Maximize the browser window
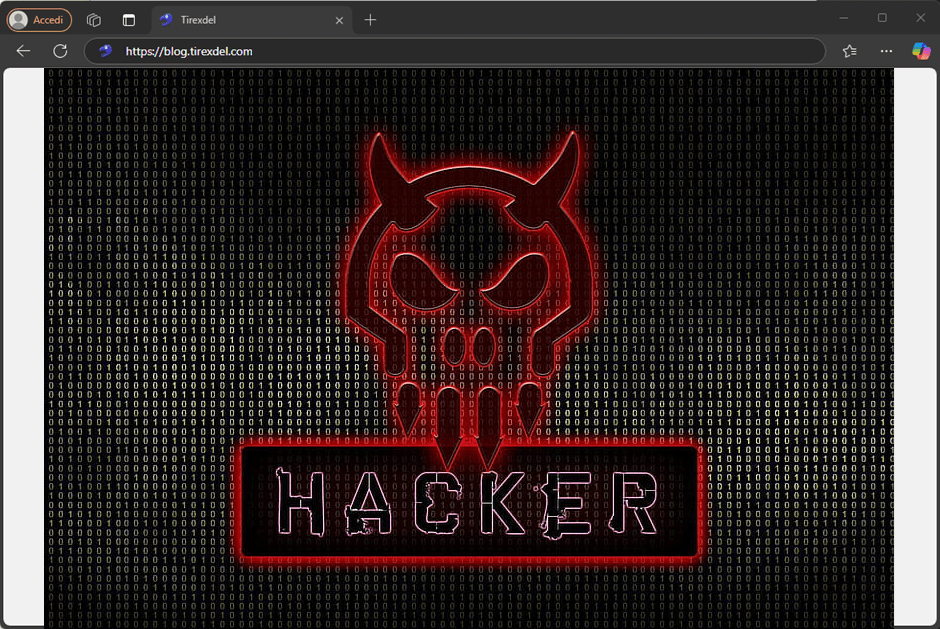 pyautogui.click(x=882, y=18)
